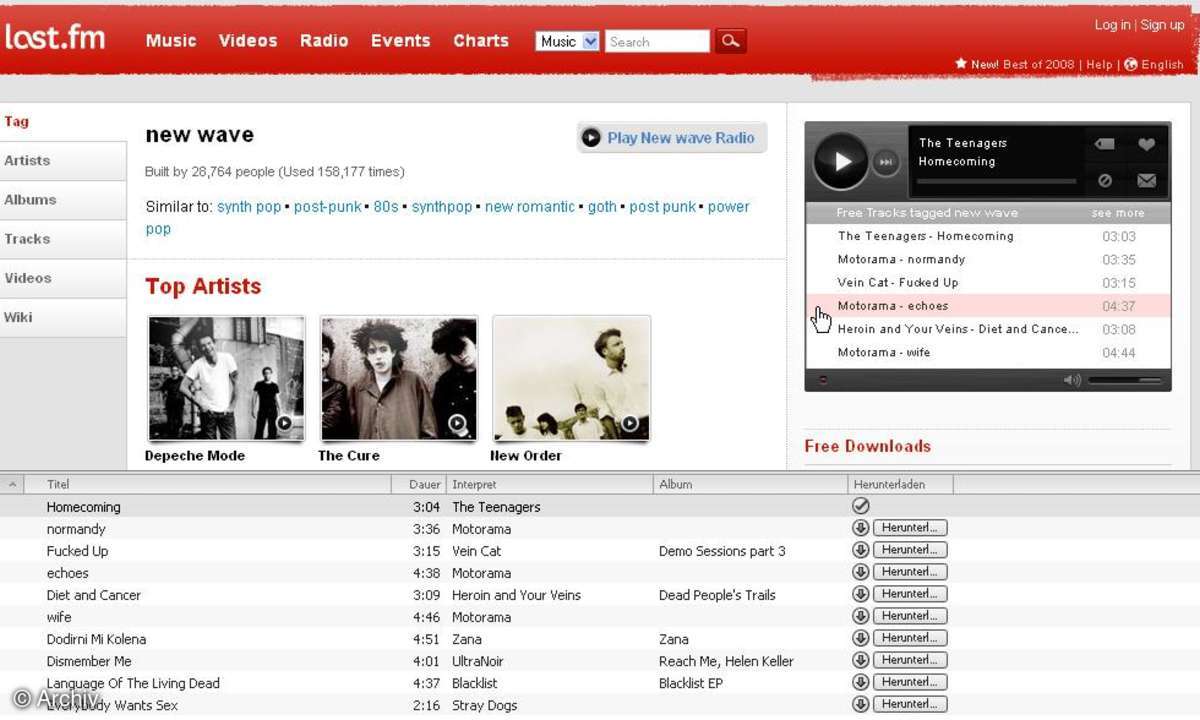This screenshot has height=720, width=1200.
Task: Click Herunterladen button for normandy
Action: [910, 528]
